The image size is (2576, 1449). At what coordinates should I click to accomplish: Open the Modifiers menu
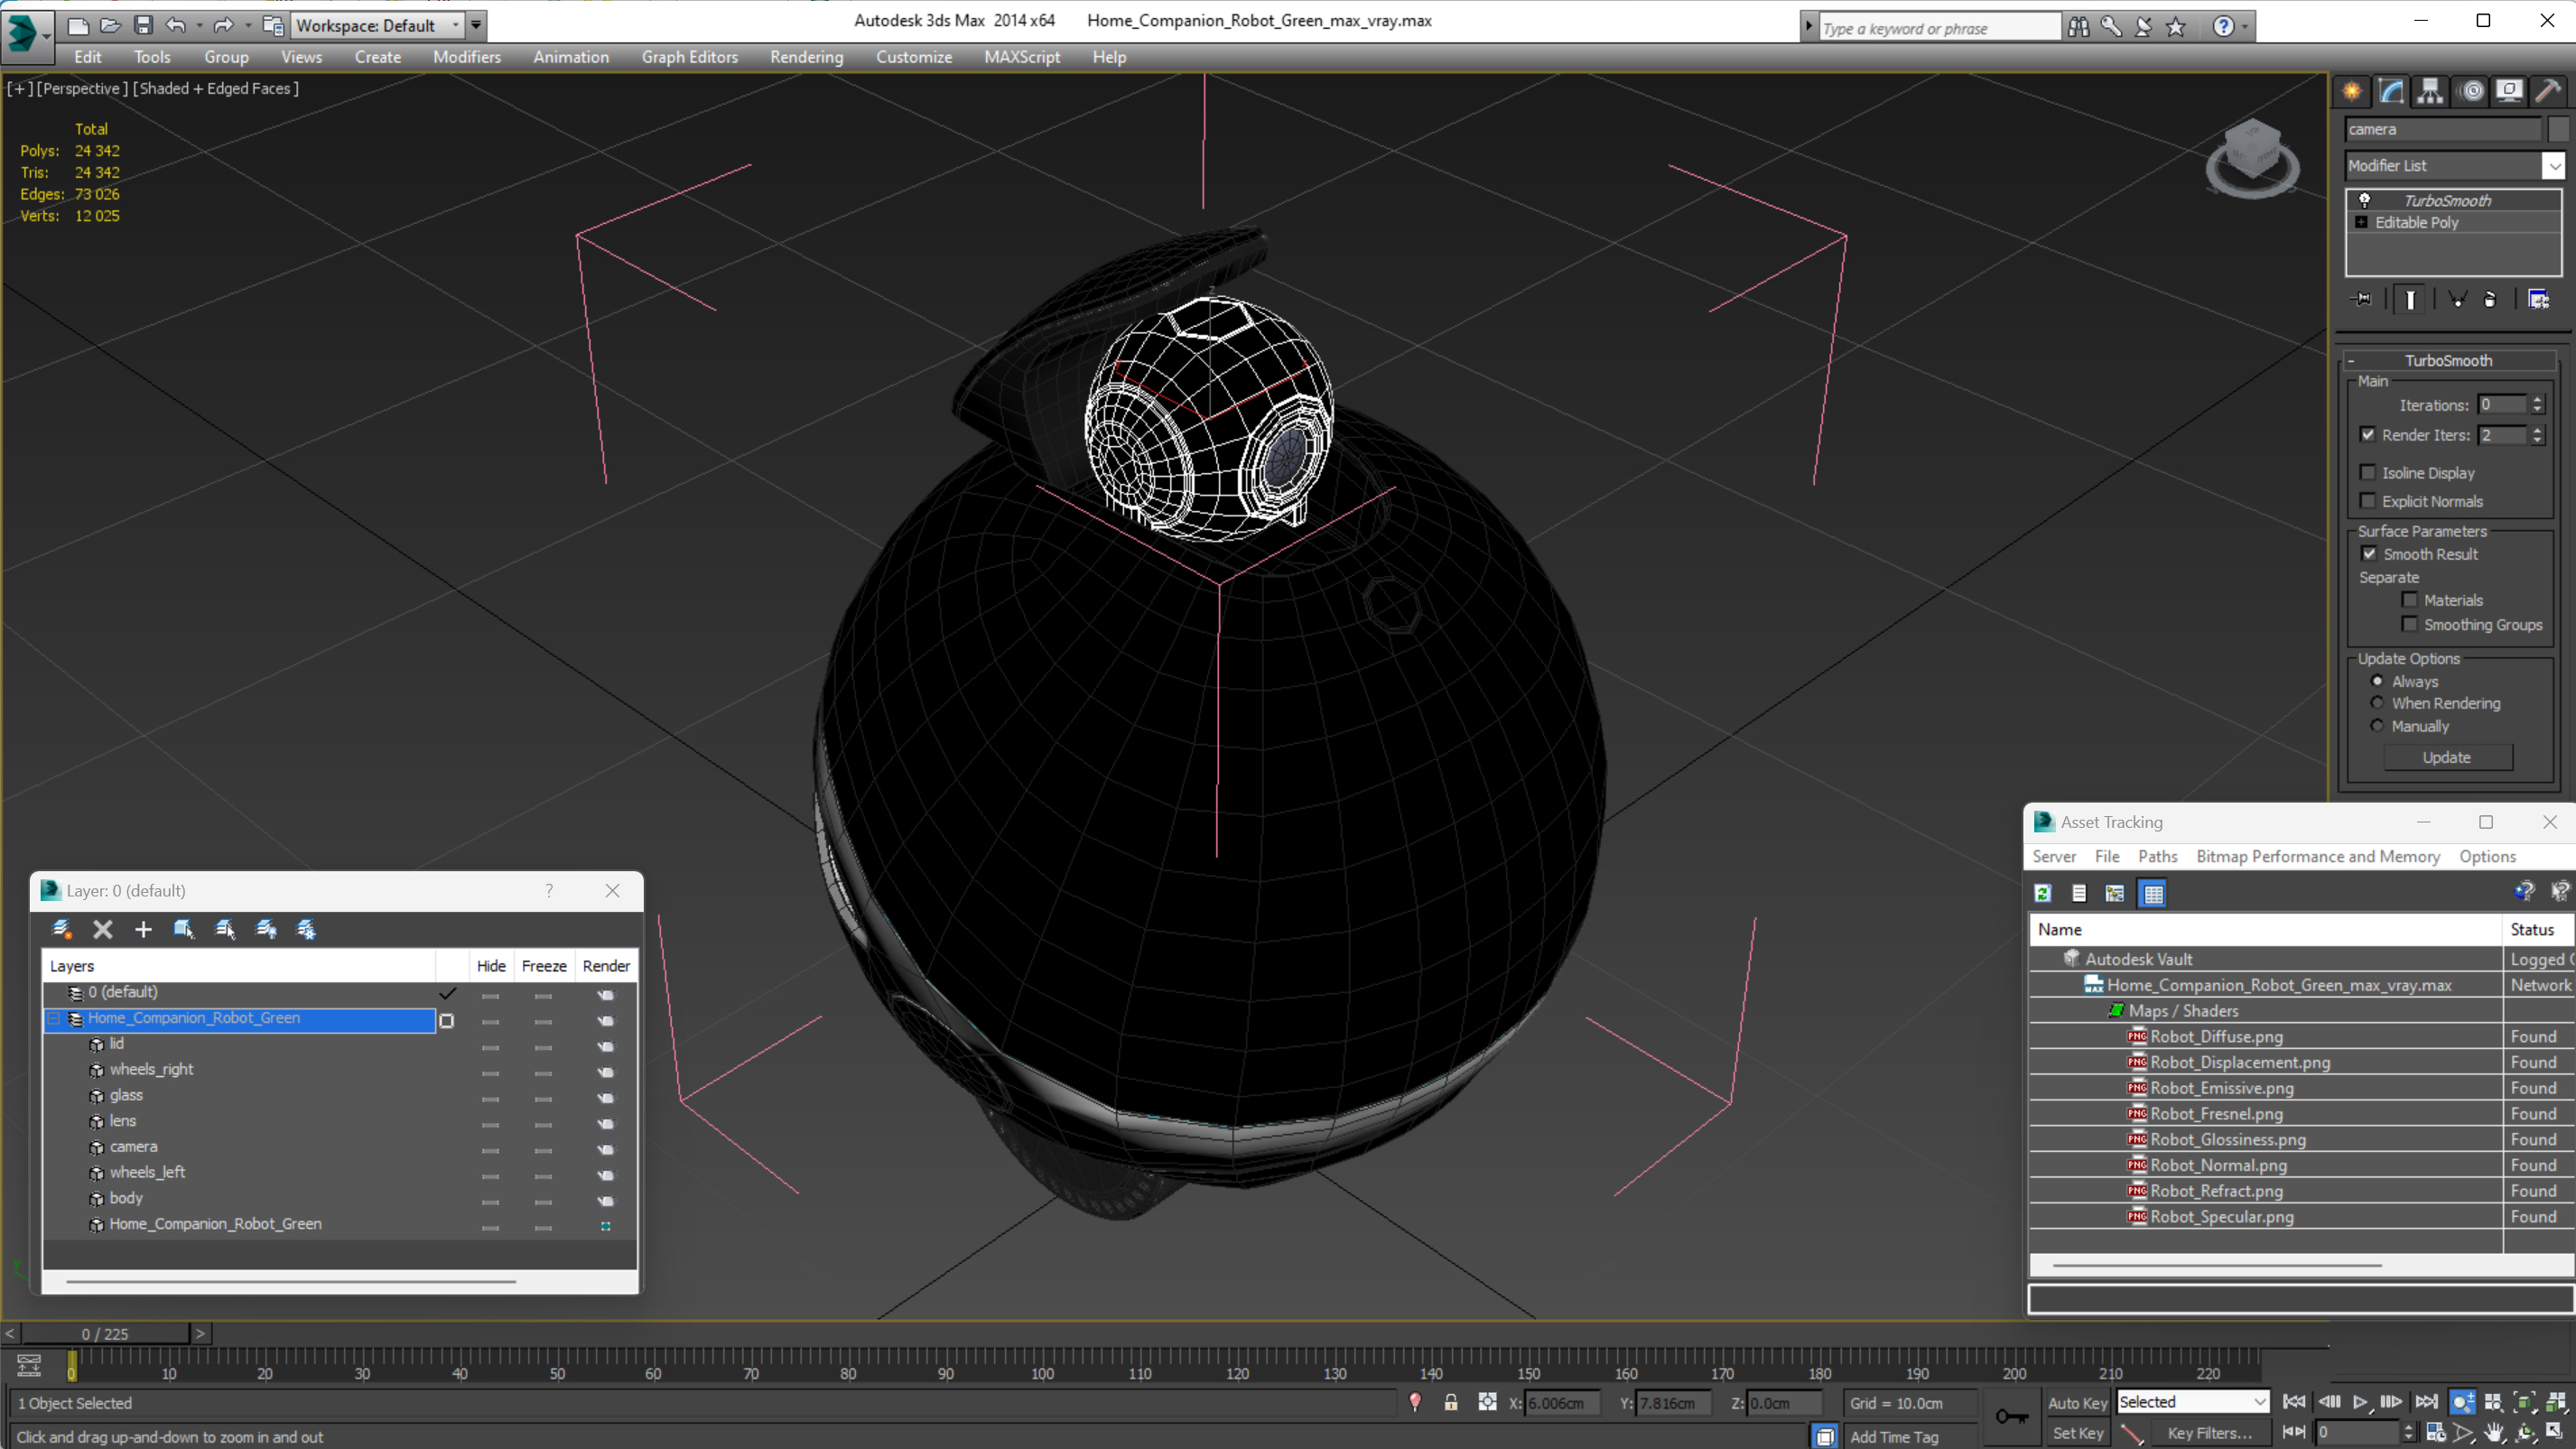point(467,57)
